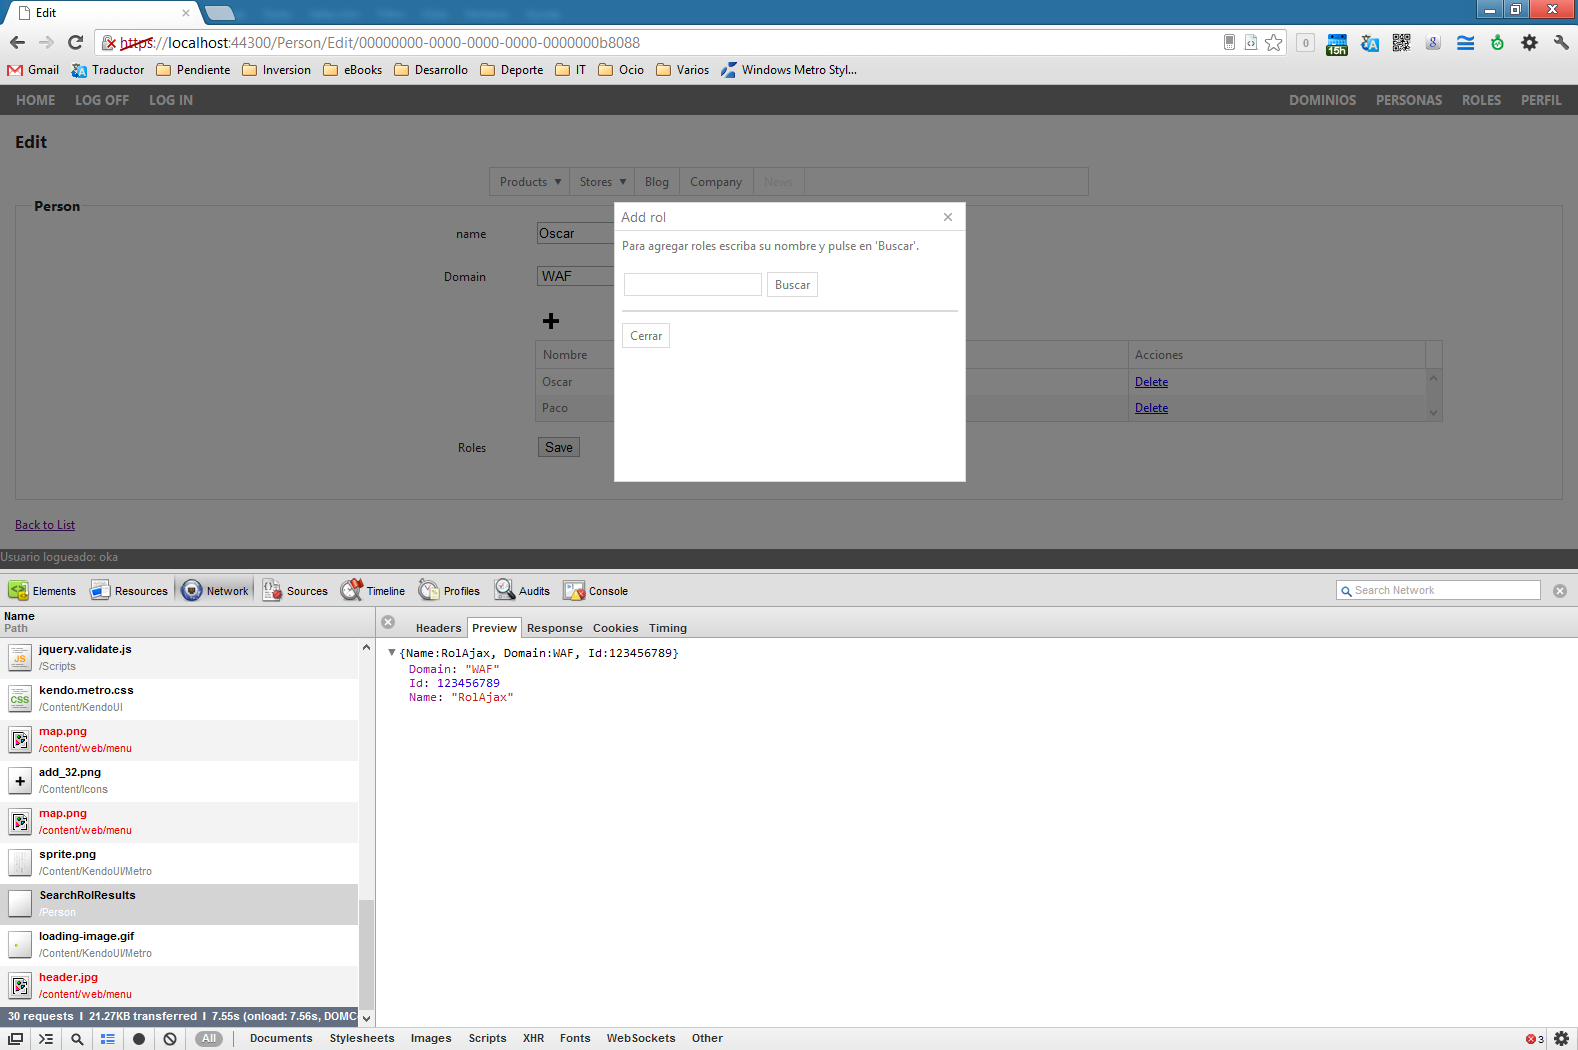
Task: Open DevTools settings gear at bottom right
Action: (x=1562, y=1039)
